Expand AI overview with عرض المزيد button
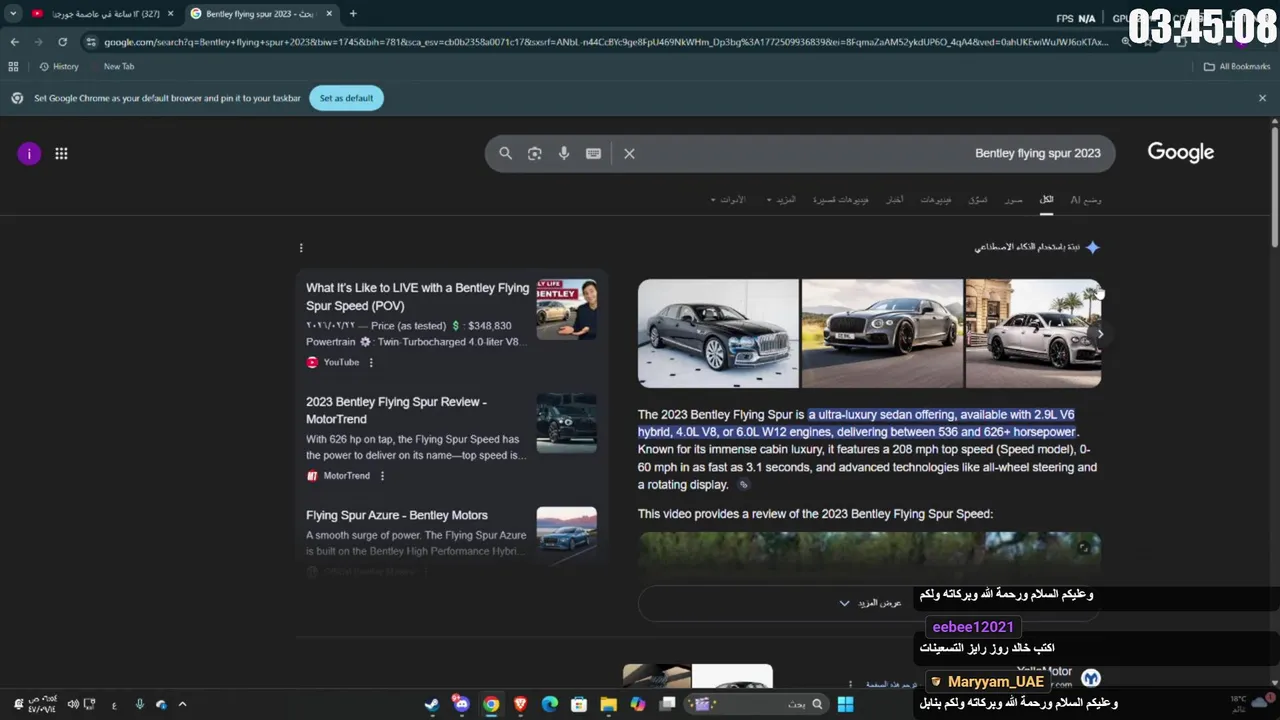The height and width of the screenshot is (720, 1280). coord(869,603)
